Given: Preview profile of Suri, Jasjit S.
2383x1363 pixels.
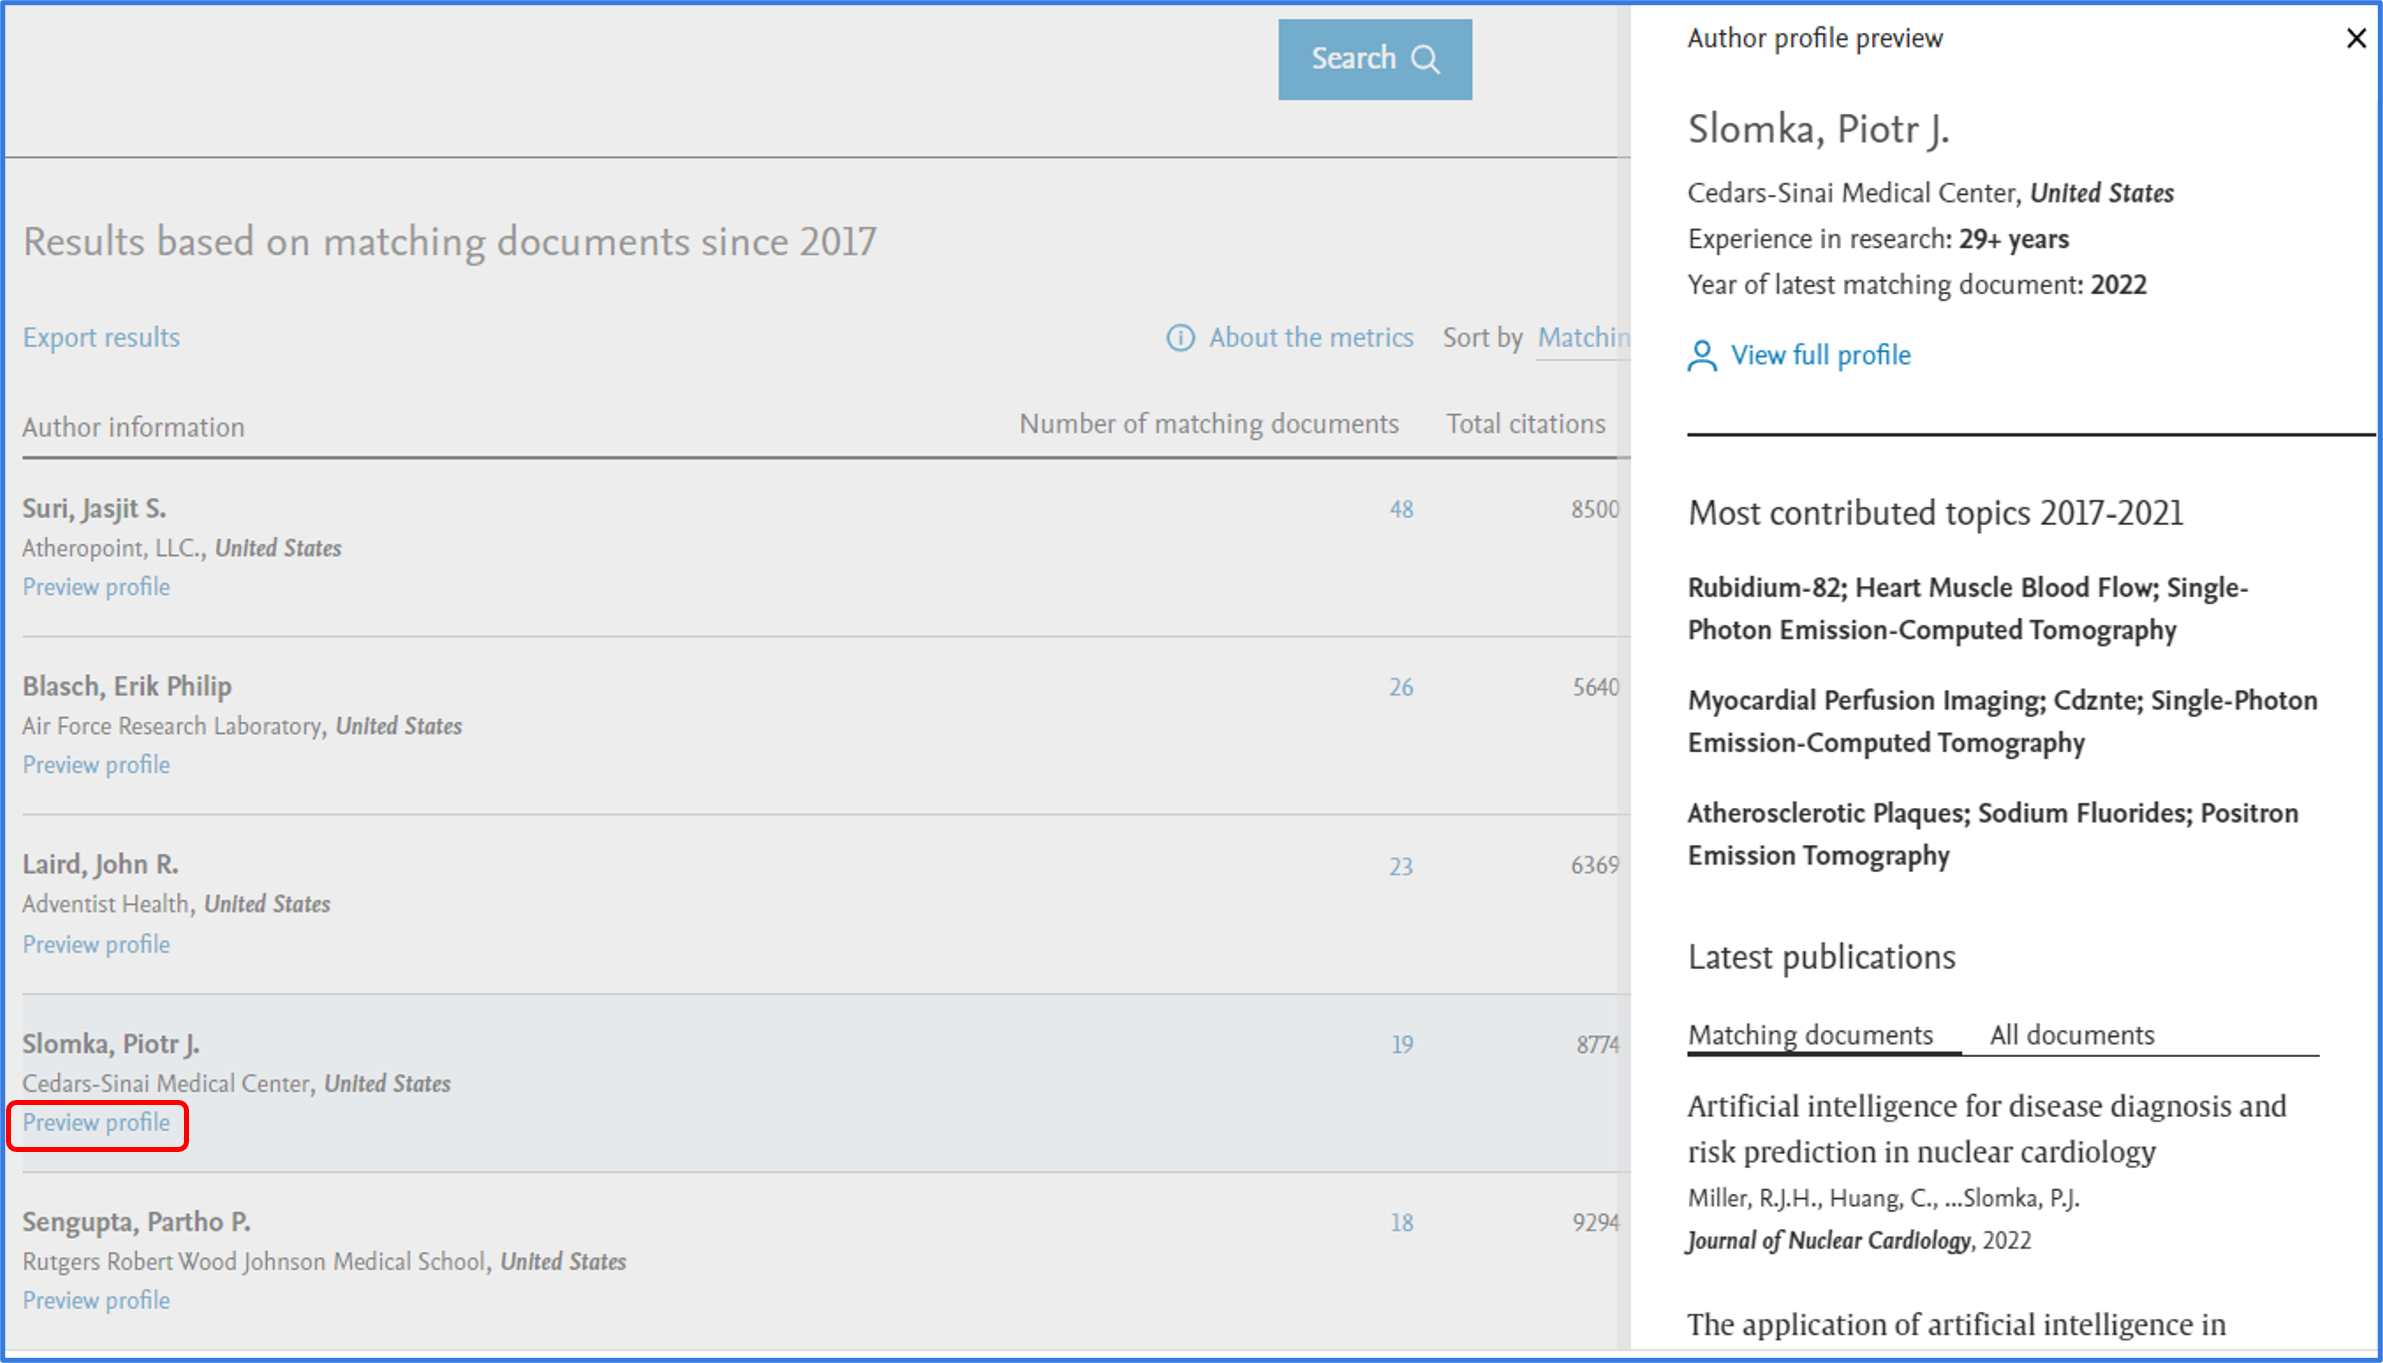Looking at the screenshot, I should tap(96, 587).
